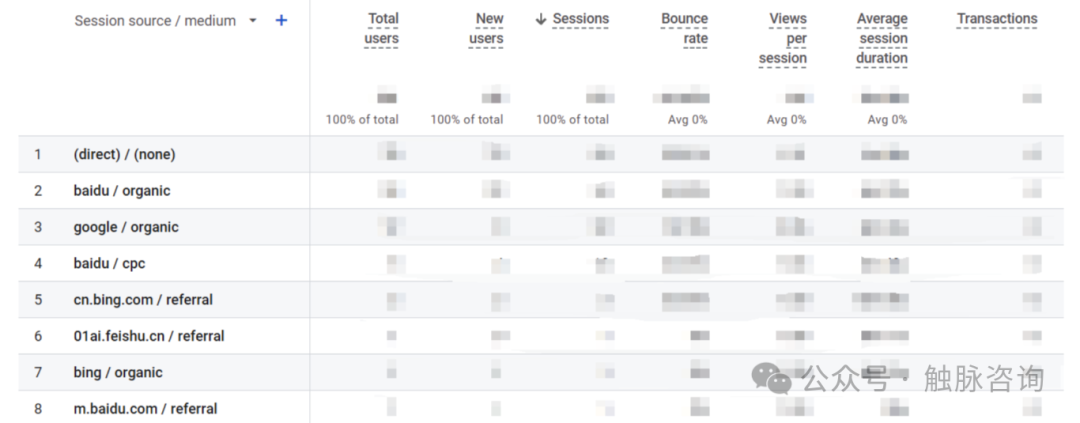Image resolution: width=1080 pixels, height=423 pixels.
Task: Click the Transactions column header
Action: coord(997,19)
